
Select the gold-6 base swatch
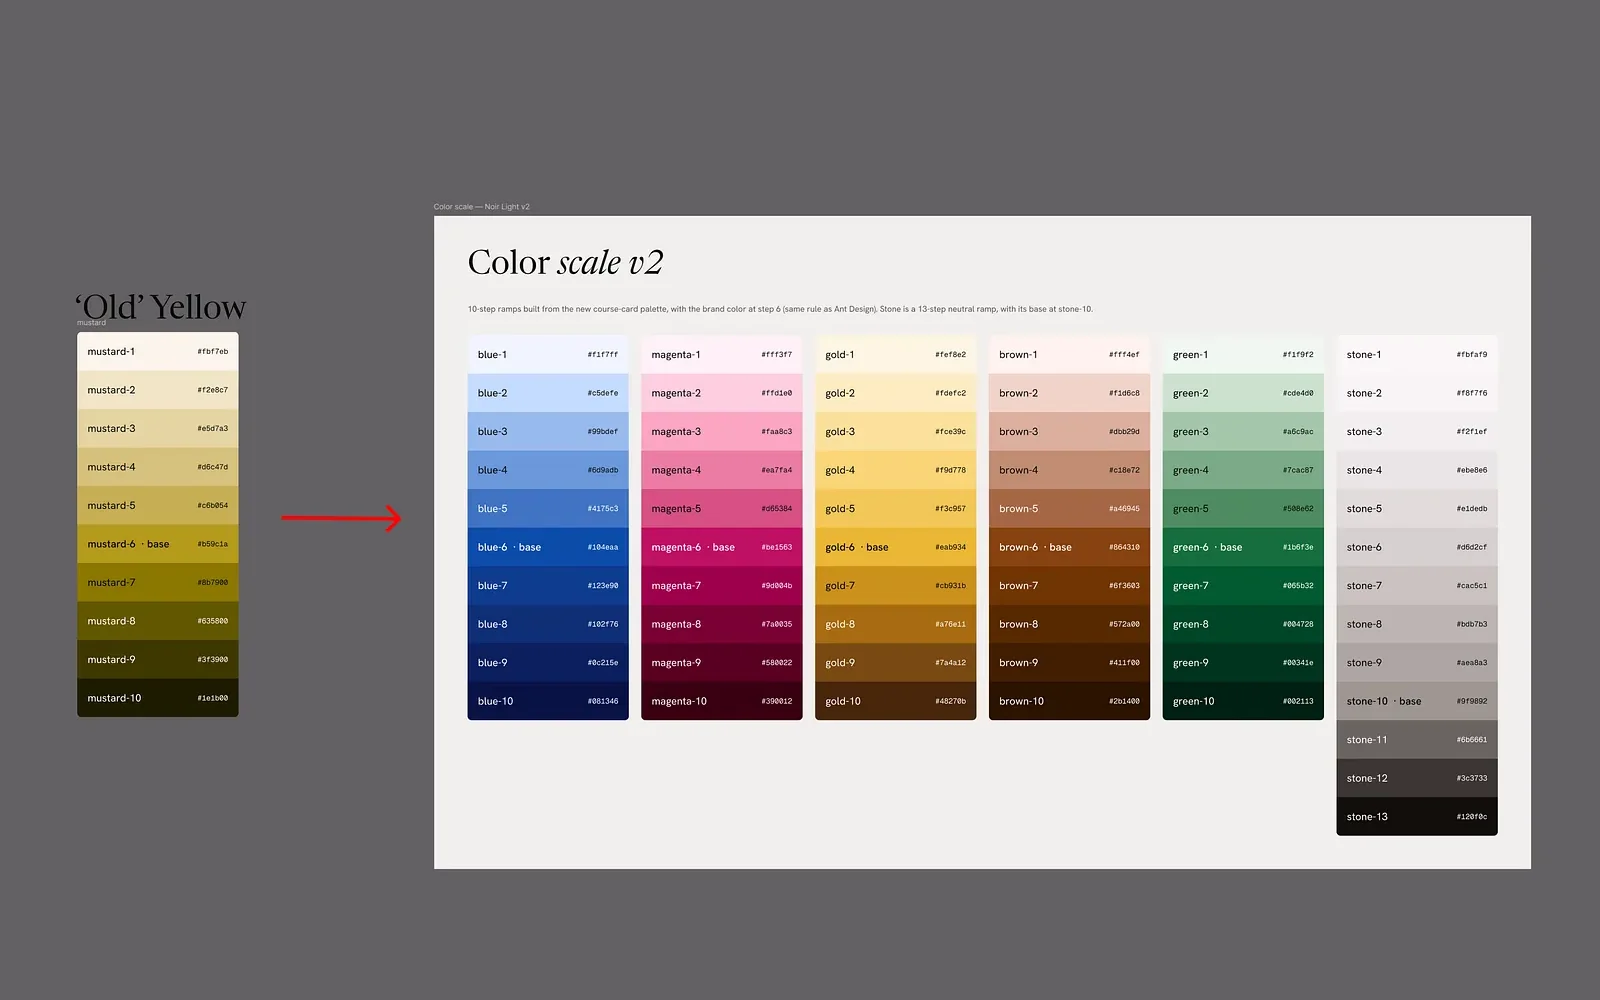(896, 547)
